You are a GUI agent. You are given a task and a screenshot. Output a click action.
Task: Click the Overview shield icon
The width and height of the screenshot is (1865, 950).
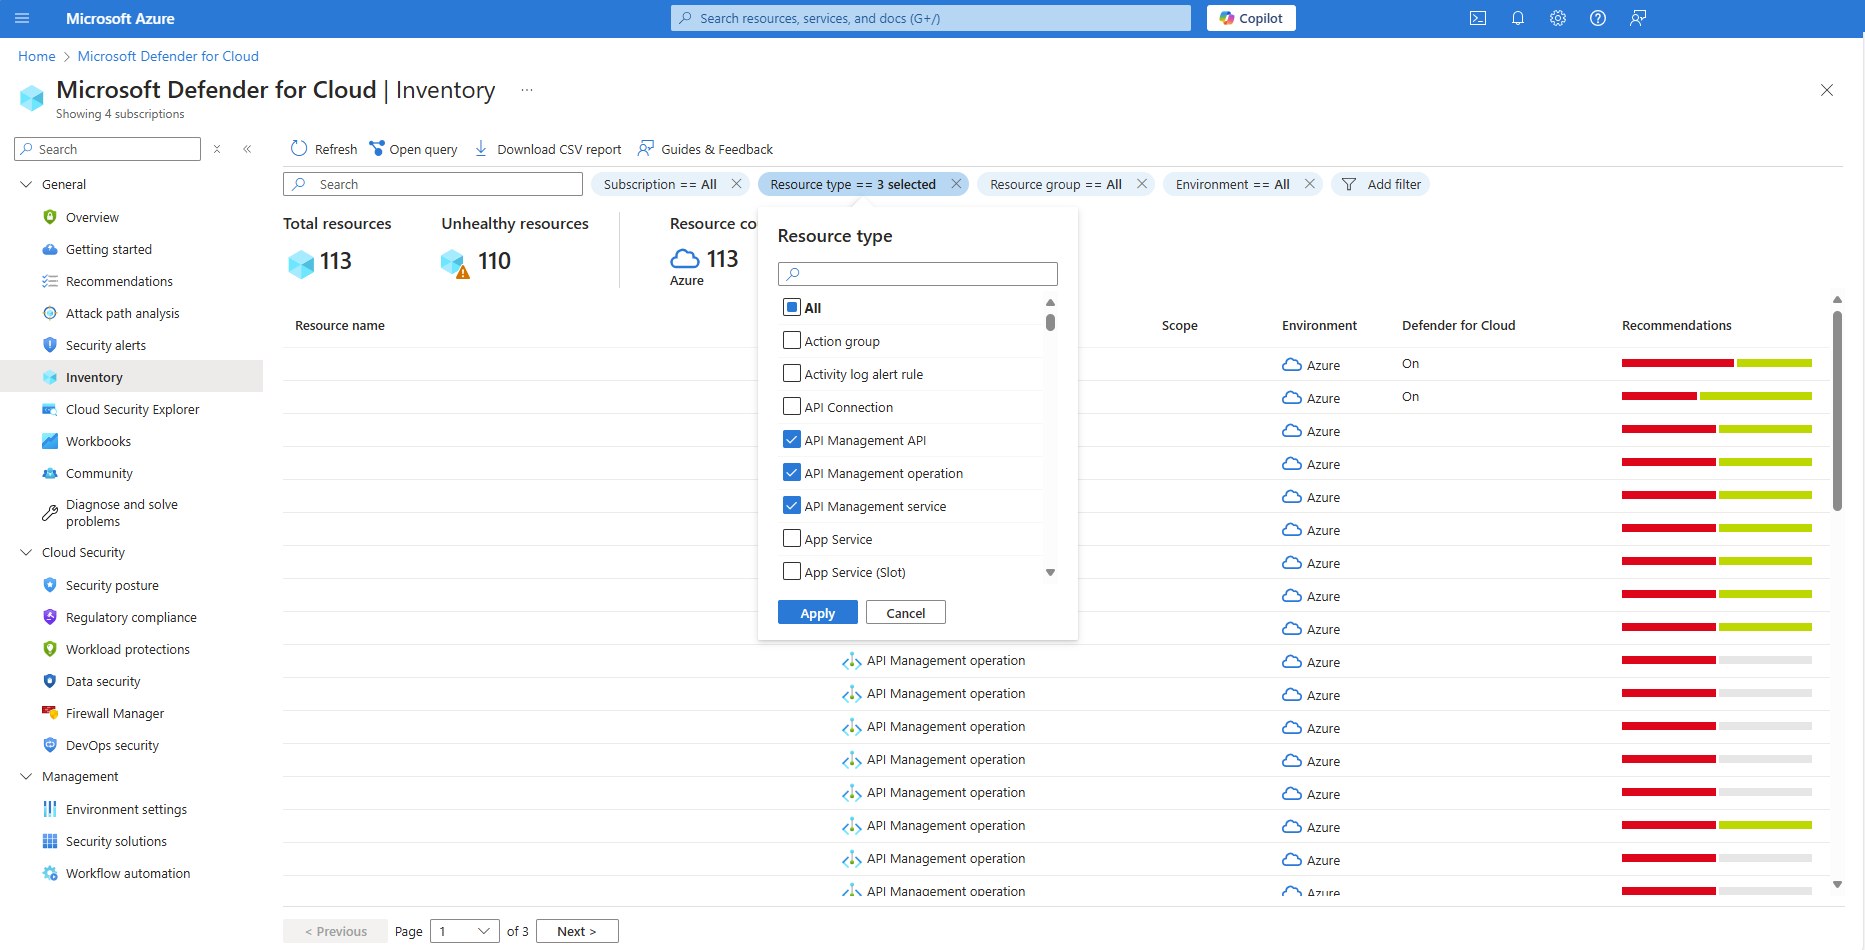coord(50,217)
